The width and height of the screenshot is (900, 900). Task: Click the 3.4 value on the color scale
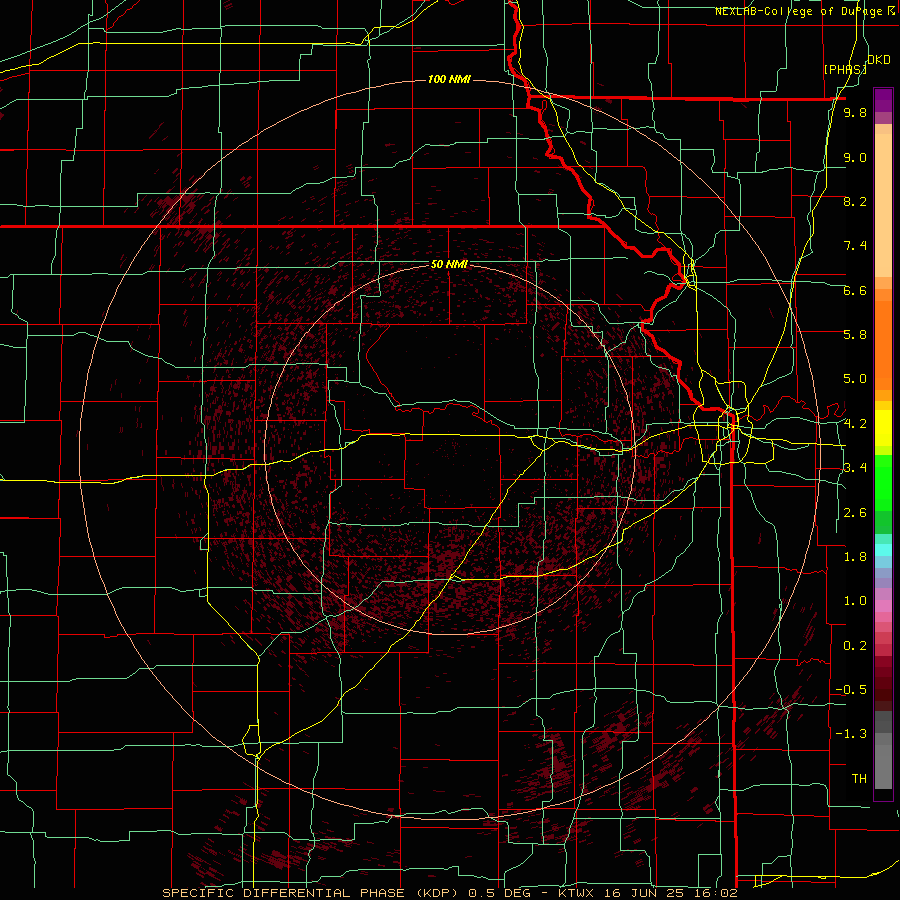coord(855,468)
